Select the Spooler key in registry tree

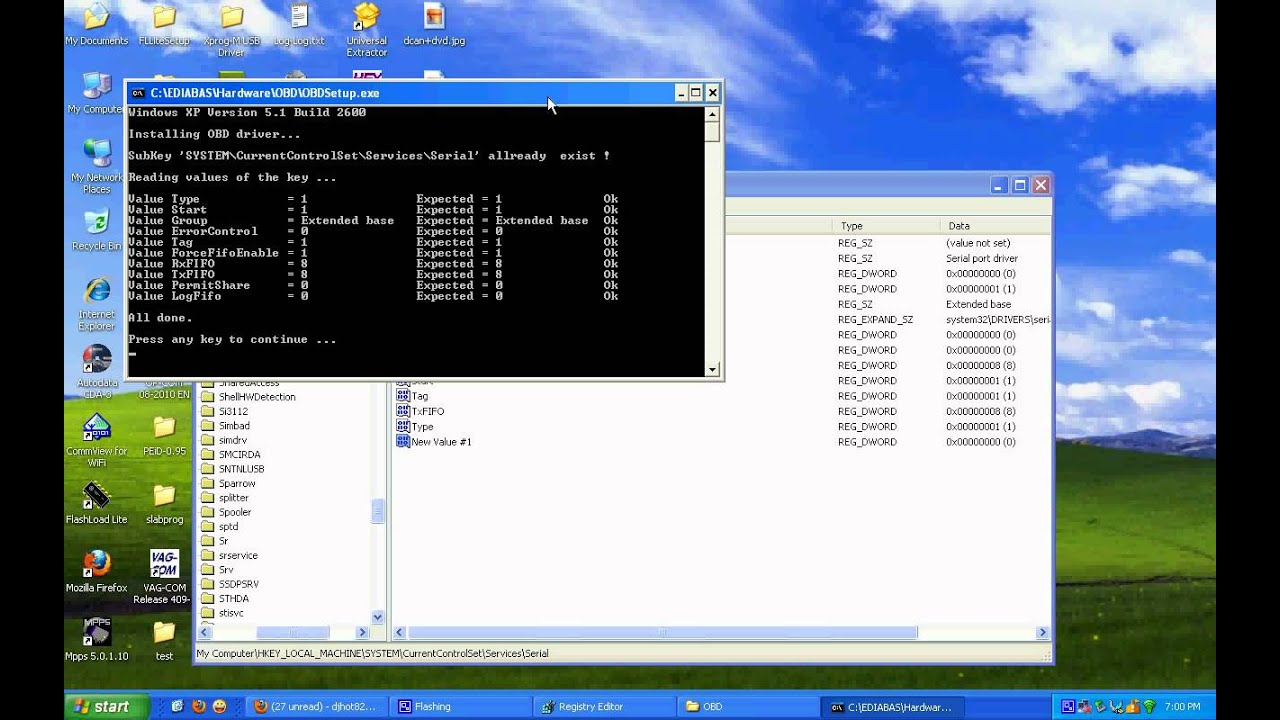click(234, 512)
